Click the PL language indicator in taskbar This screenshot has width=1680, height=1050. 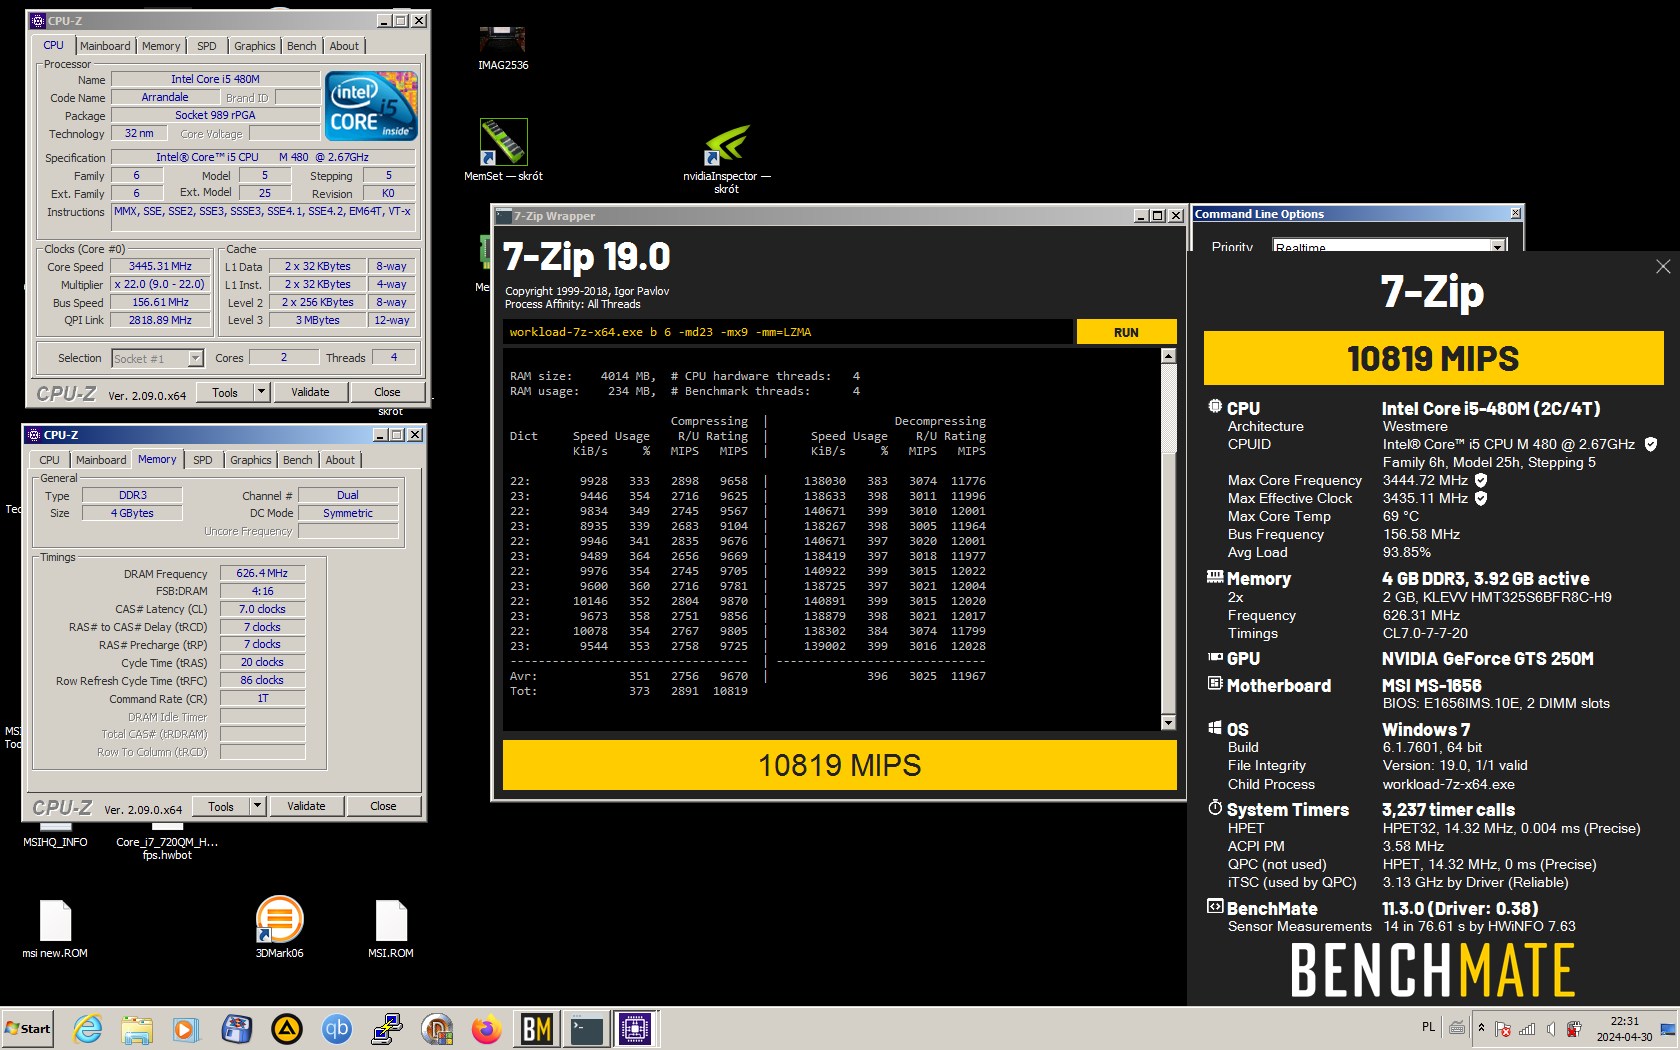(x=1428, y=1027)
